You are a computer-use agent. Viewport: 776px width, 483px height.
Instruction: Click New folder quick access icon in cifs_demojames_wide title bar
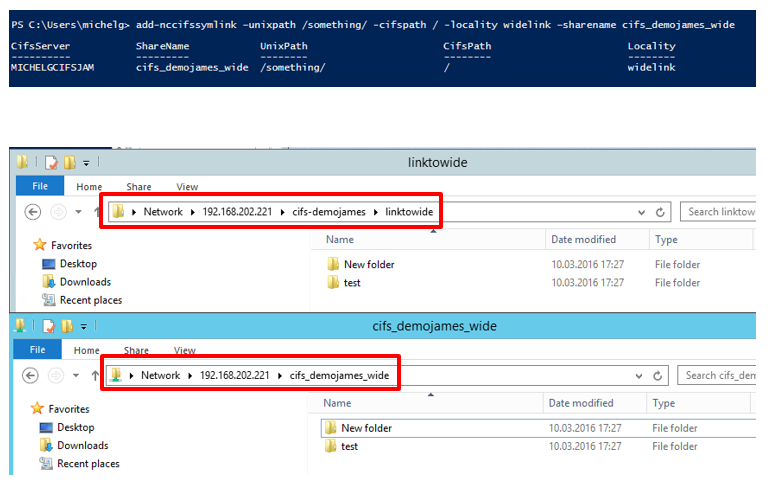67,326
